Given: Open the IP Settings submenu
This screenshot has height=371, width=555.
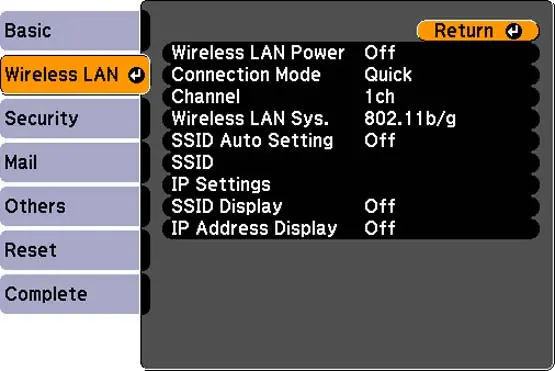Looking at the screenshot, I should coord(351,184).
